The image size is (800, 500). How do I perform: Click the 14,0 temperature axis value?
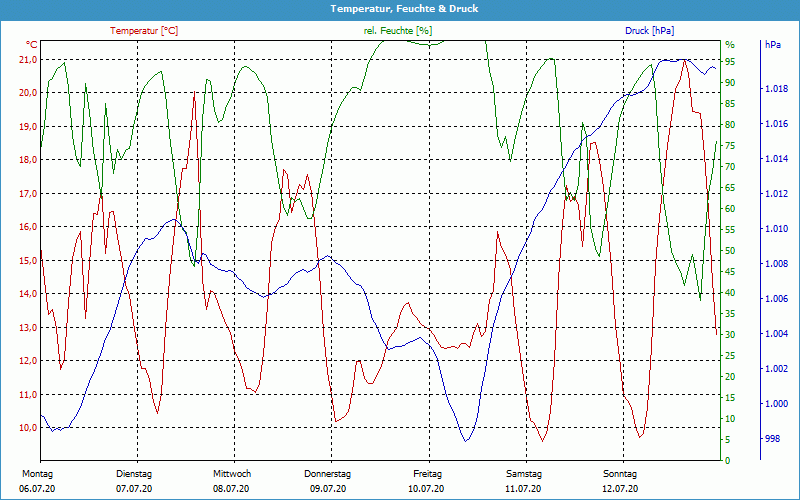click(29, 294)
